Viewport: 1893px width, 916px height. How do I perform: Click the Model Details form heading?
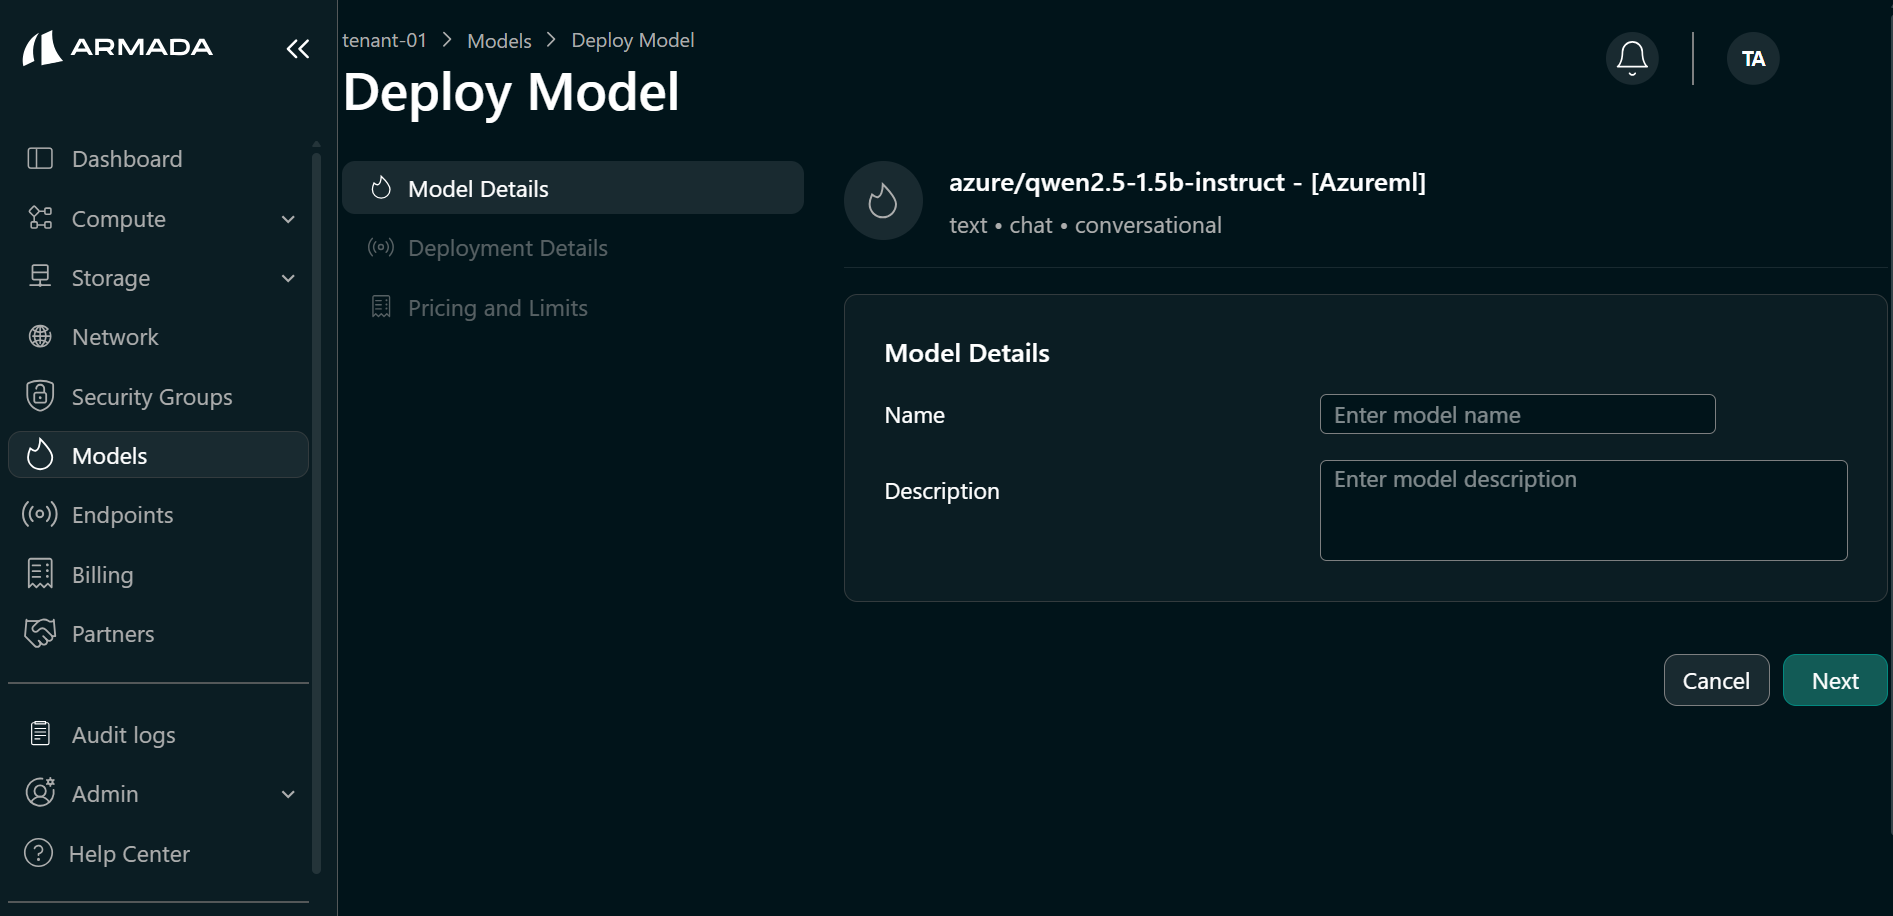[967, 353]
